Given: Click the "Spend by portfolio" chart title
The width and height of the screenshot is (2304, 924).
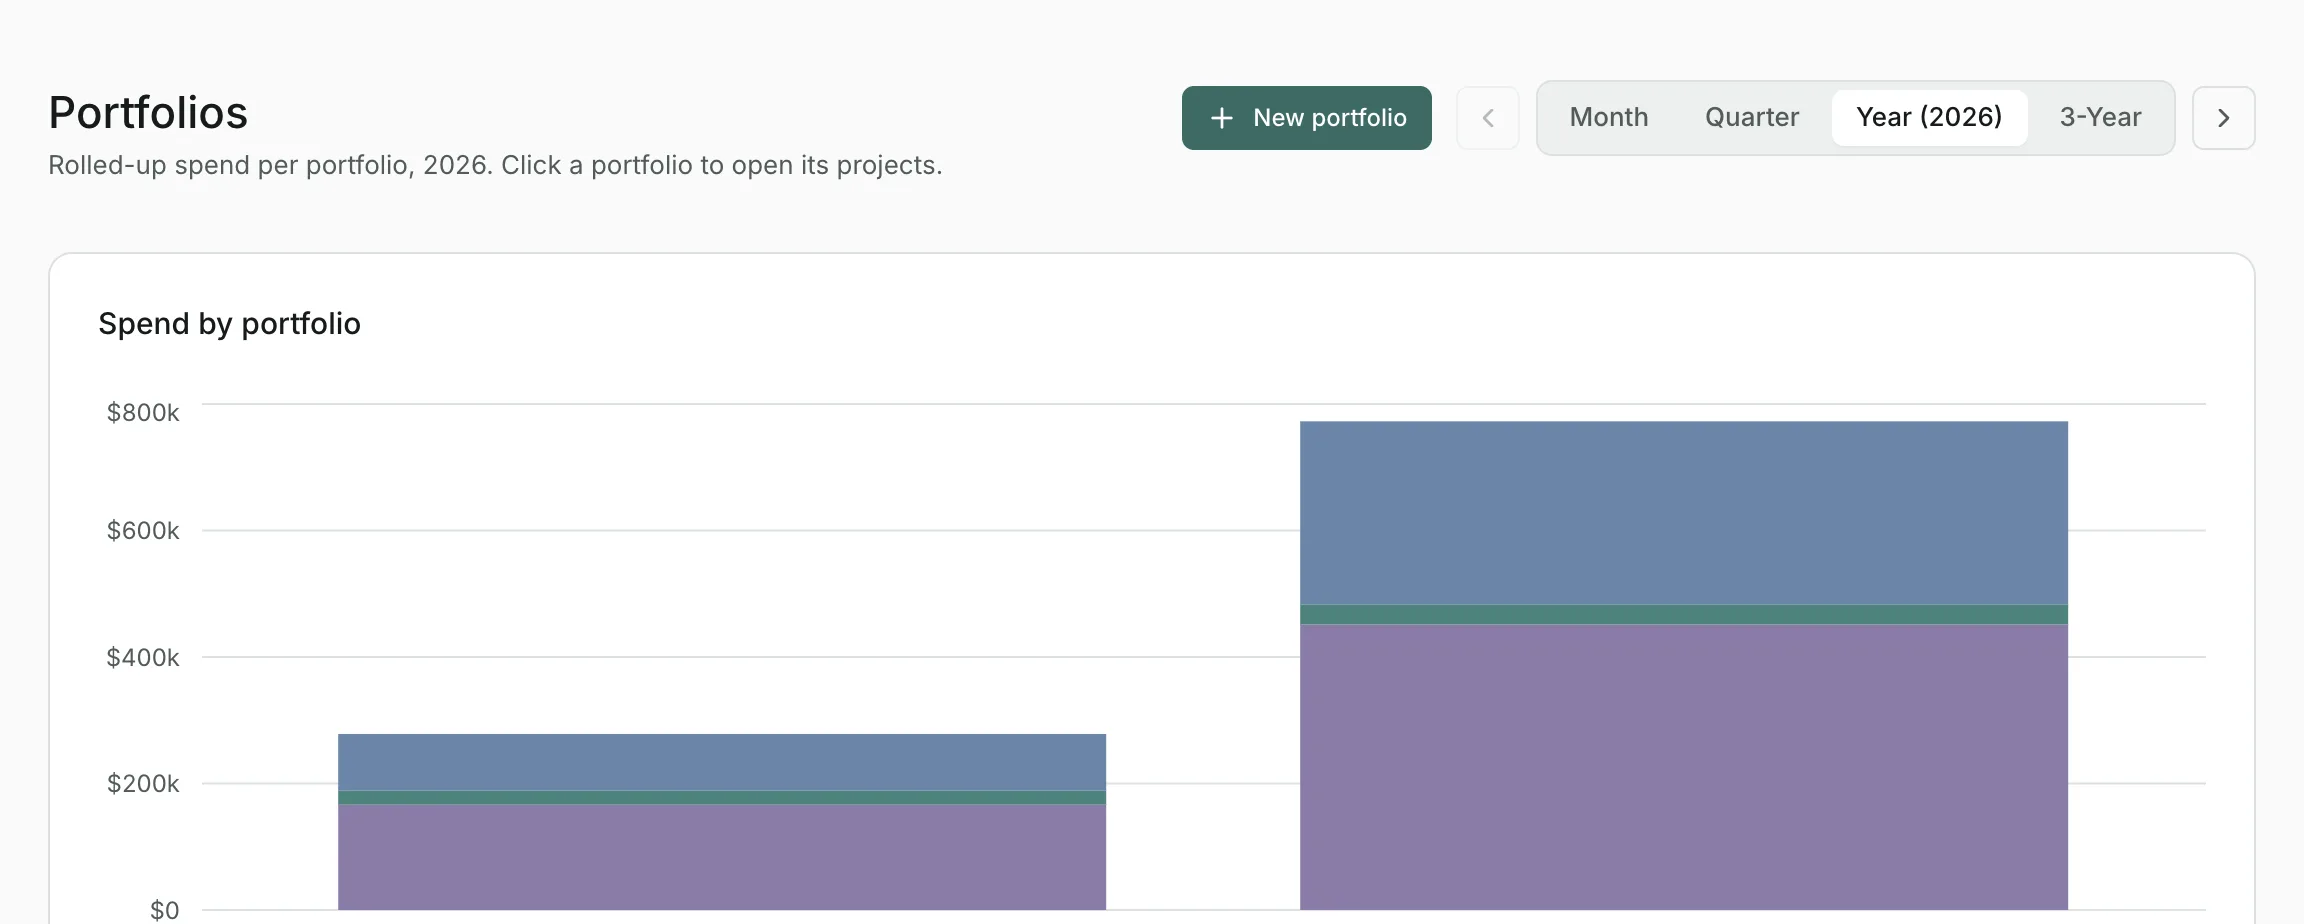Looking at the screenshot, I should click(x=229, y=324).
